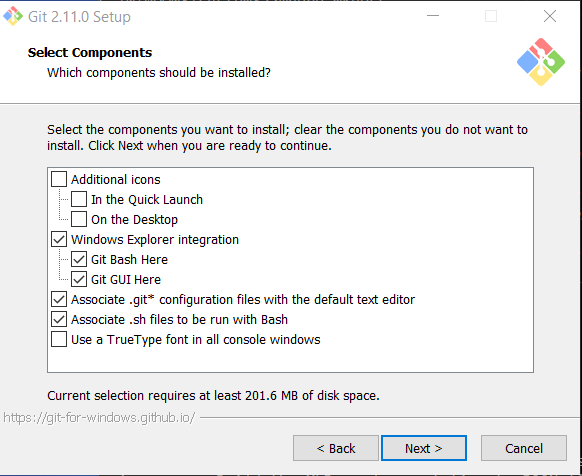Click the large Git logo in header
The width and height of the screenshot is (582, 476).
[541, 62]
